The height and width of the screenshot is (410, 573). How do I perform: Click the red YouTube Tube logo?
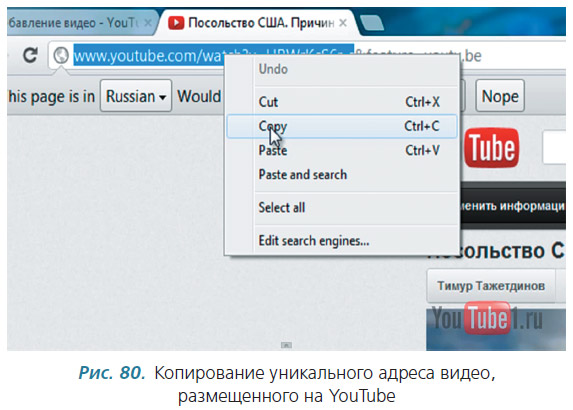tap(492, 148)
